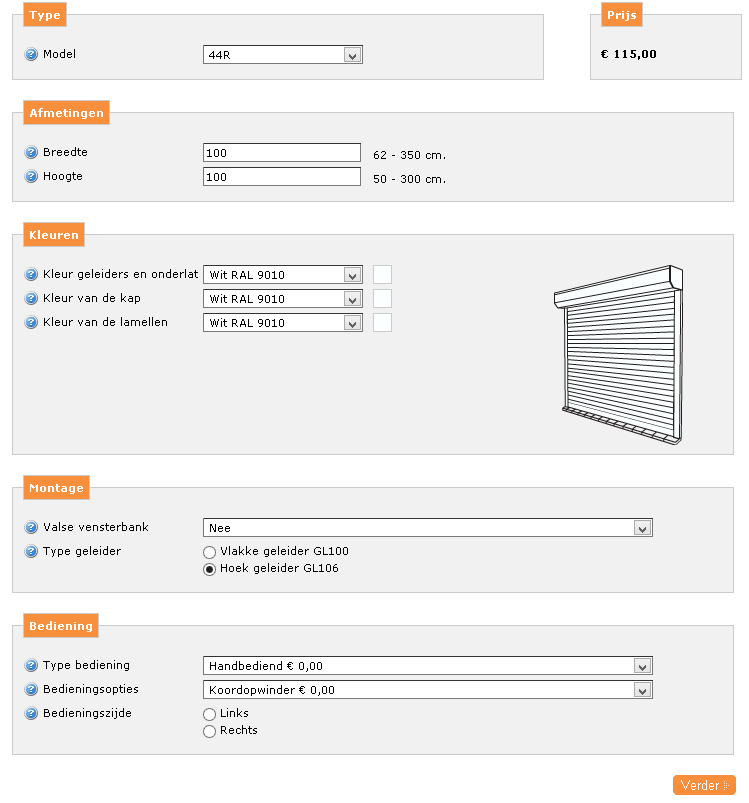
Task: Open the Type bediening dropdown
Action: click(x=427, y=666)
